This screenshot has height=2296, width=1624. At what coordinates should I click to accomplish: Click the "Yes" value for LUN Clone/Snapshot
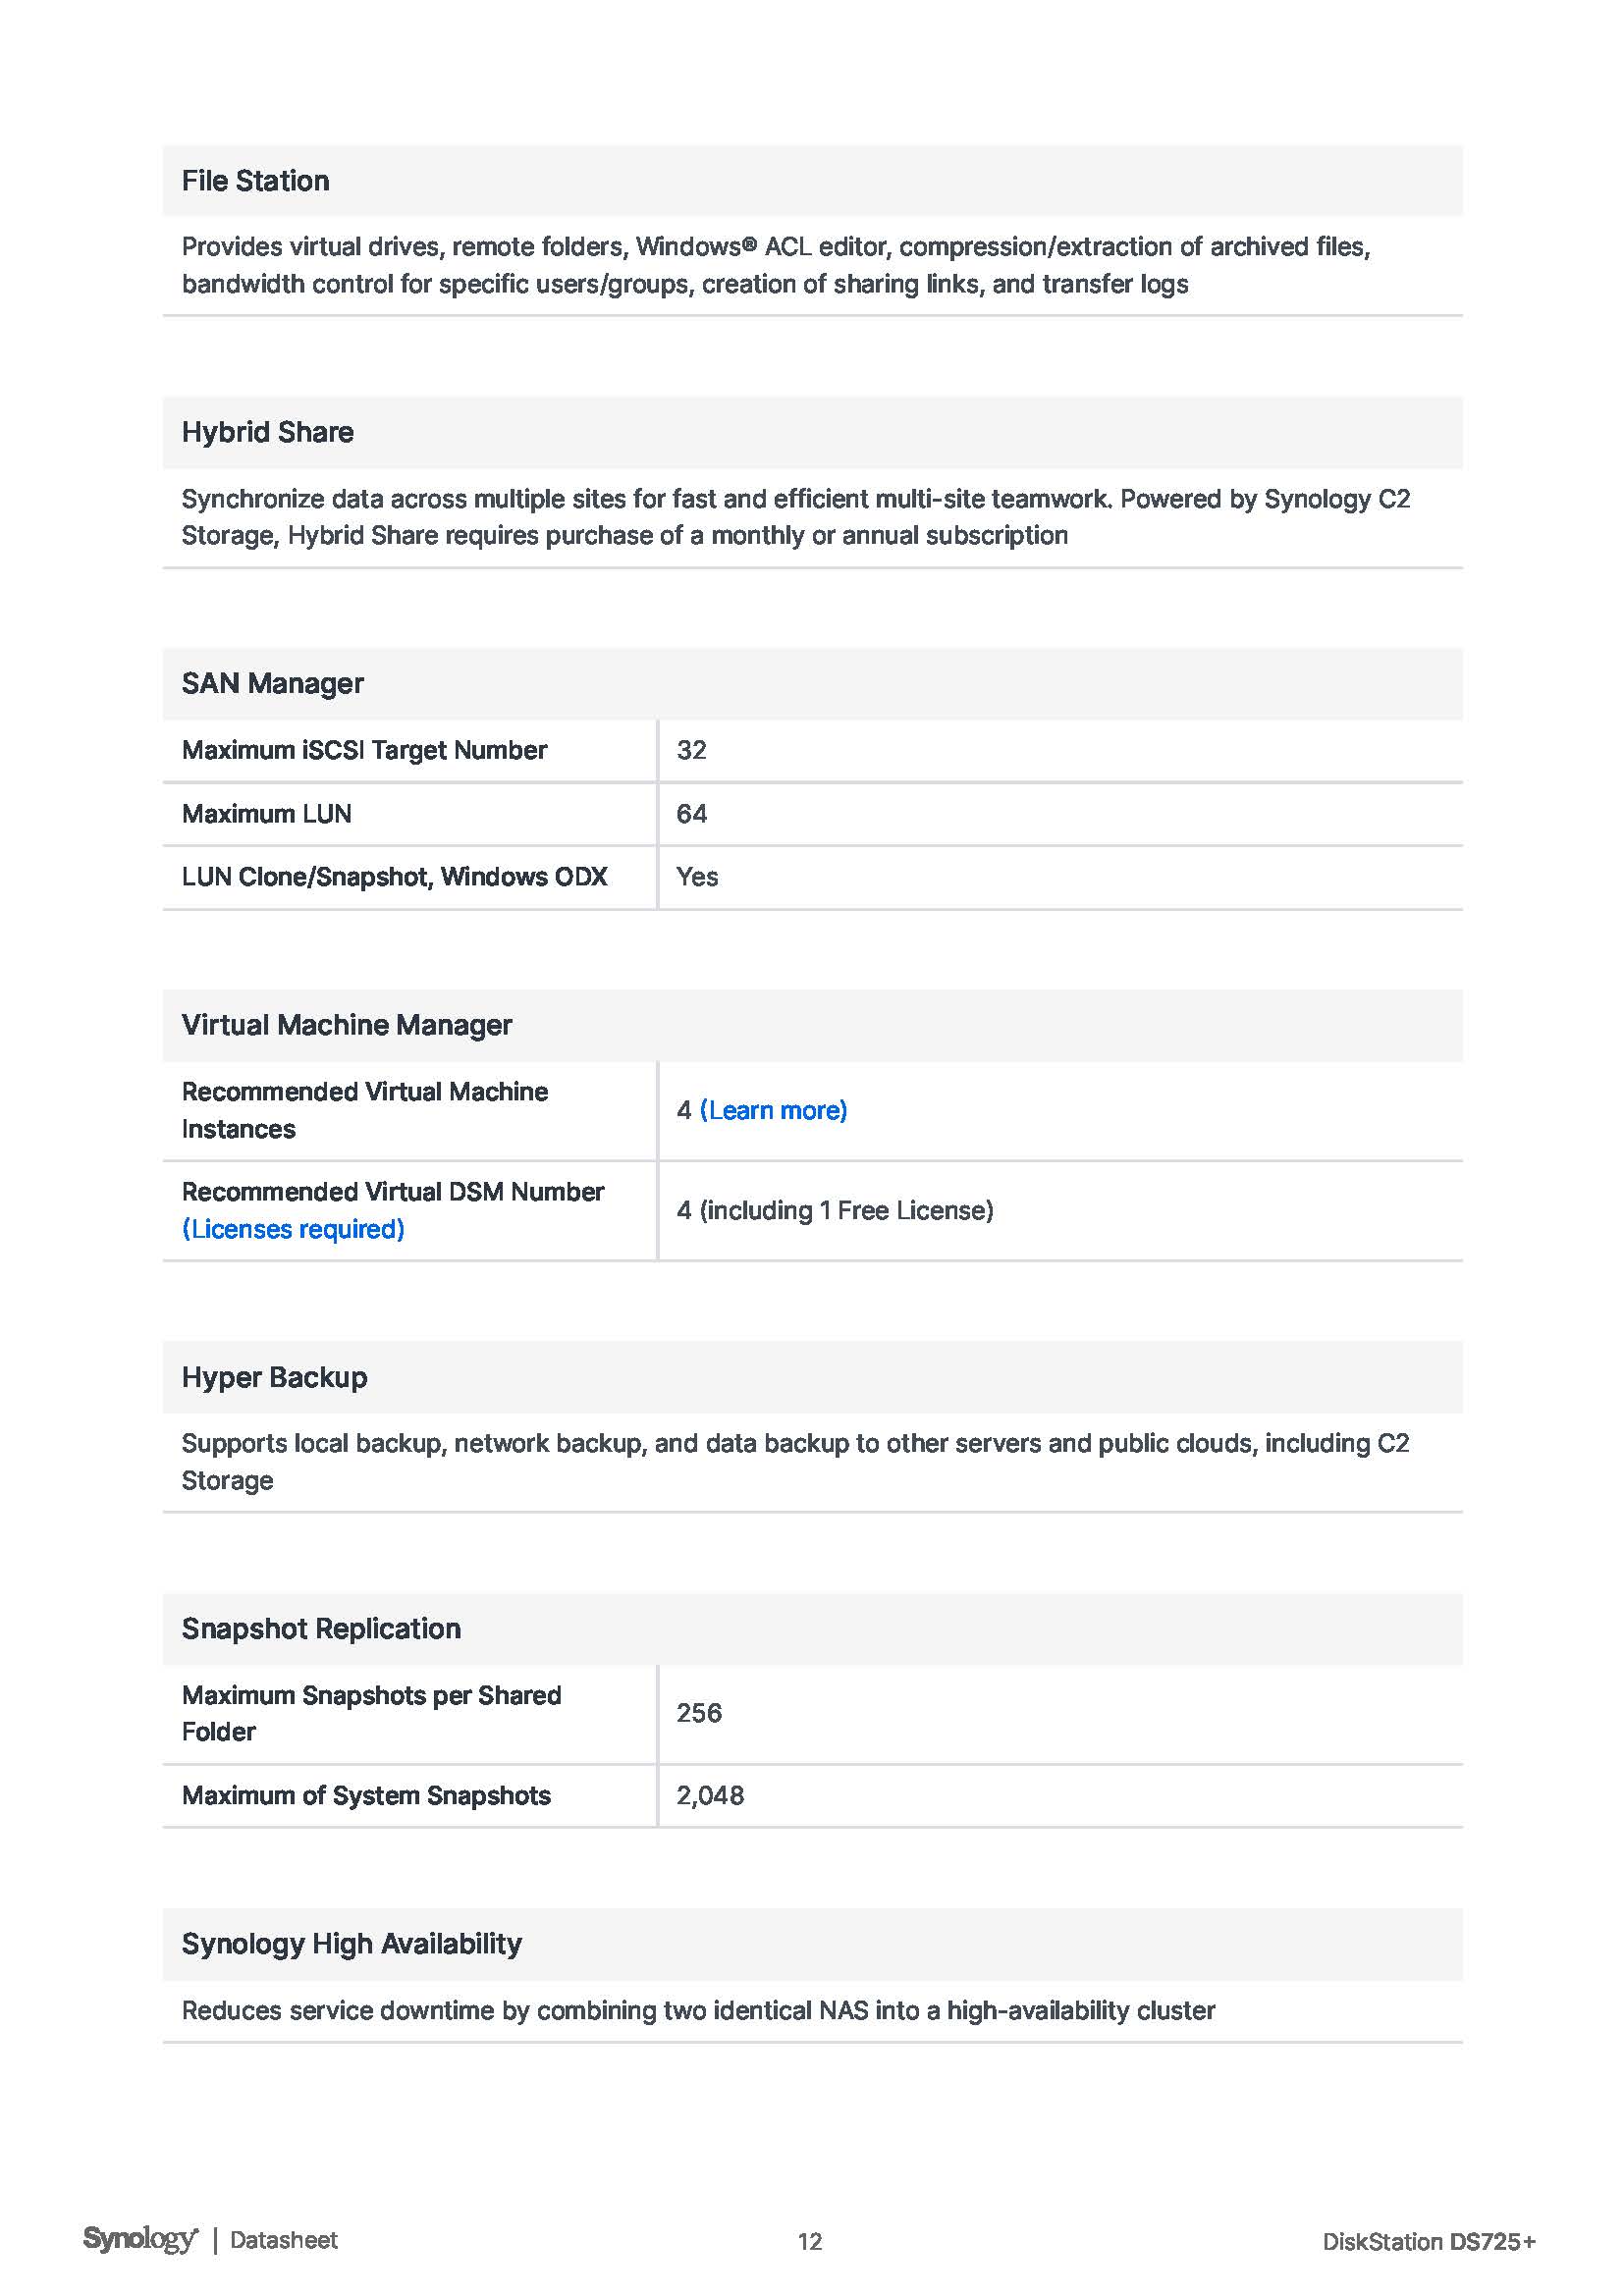(697, 877)
